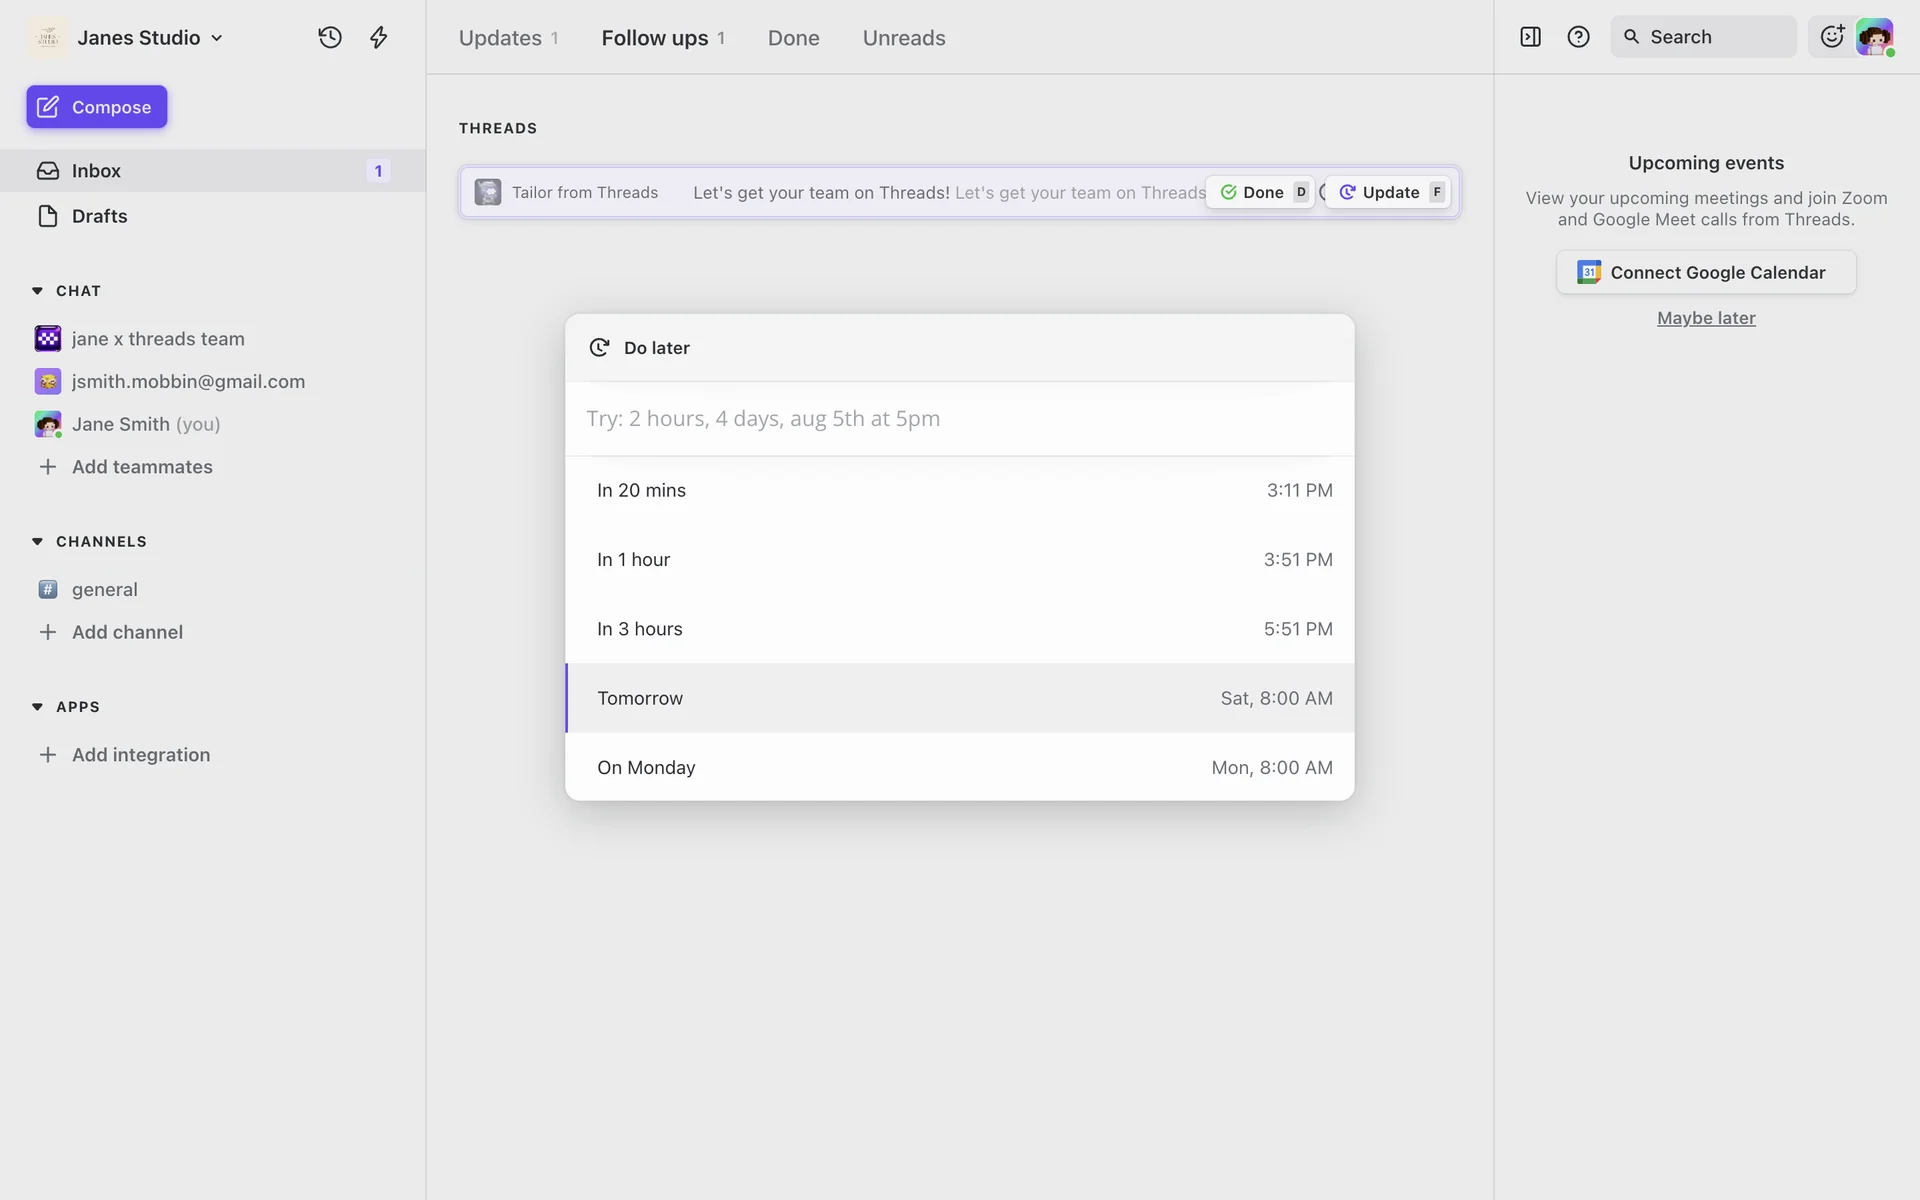Click the emoji status icon

coord(1831,37)
